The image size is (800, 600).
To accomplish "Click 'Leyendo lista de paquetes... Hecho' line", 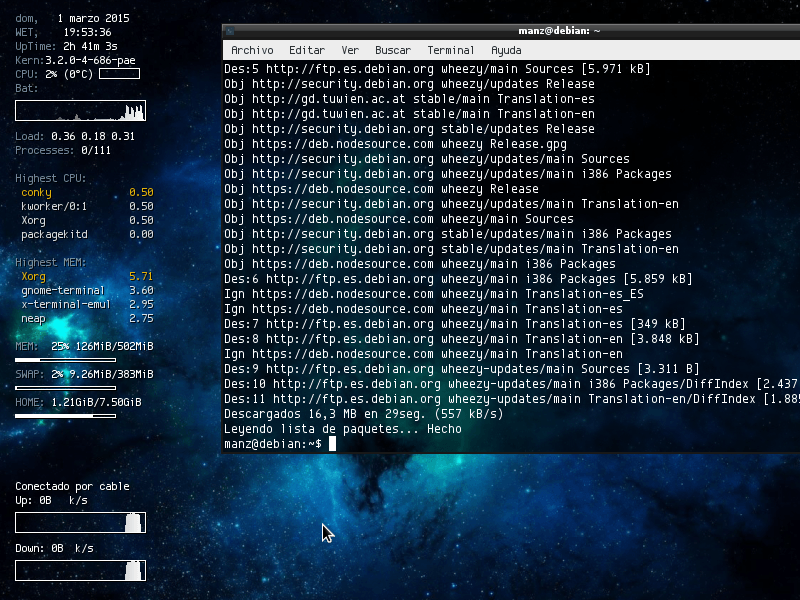I will [x=342, y=429].
